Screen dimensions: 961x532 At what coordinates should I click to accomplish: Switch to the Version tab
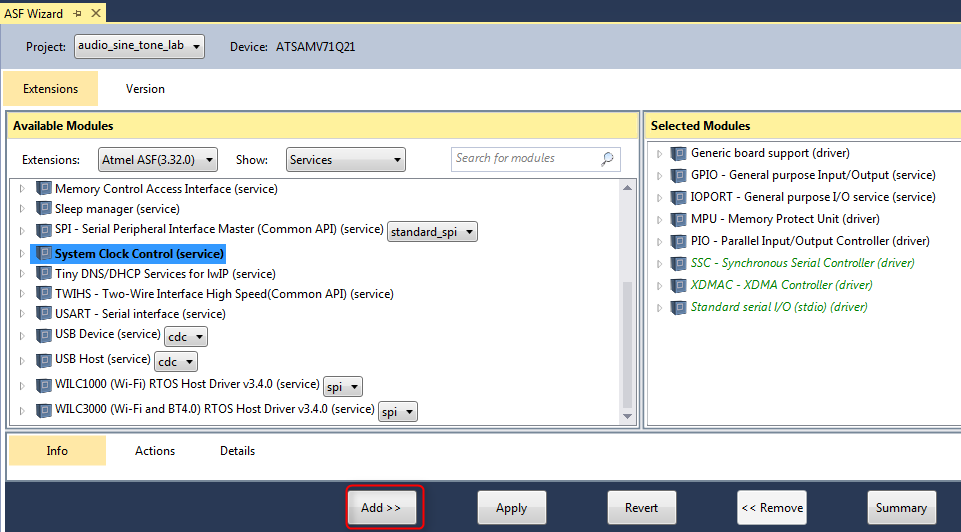(x=145, y=89)
